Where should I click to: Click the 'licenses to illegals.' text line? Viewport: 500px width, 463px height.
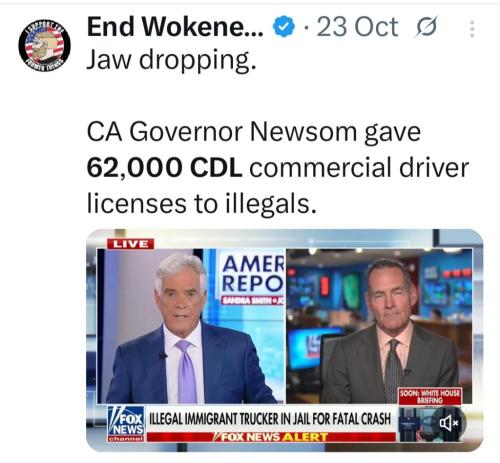point(201,203)
